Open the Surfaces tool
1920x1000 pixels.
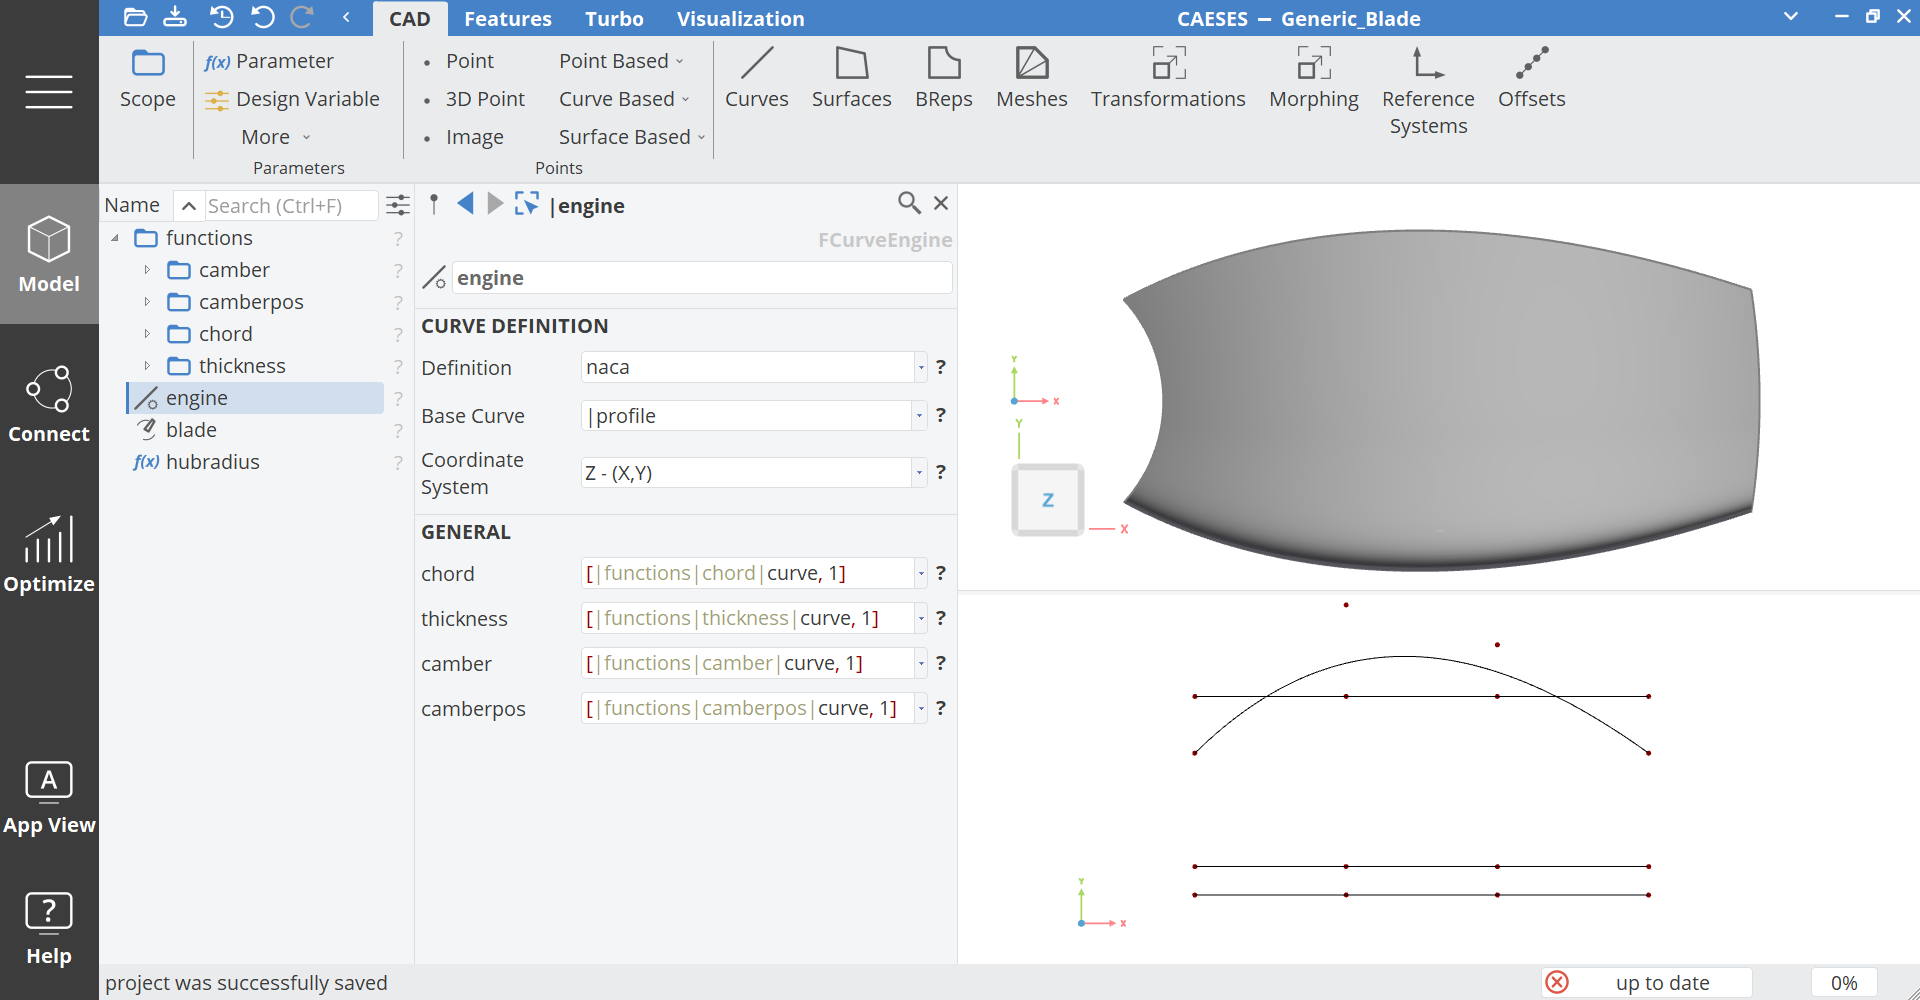851,77
